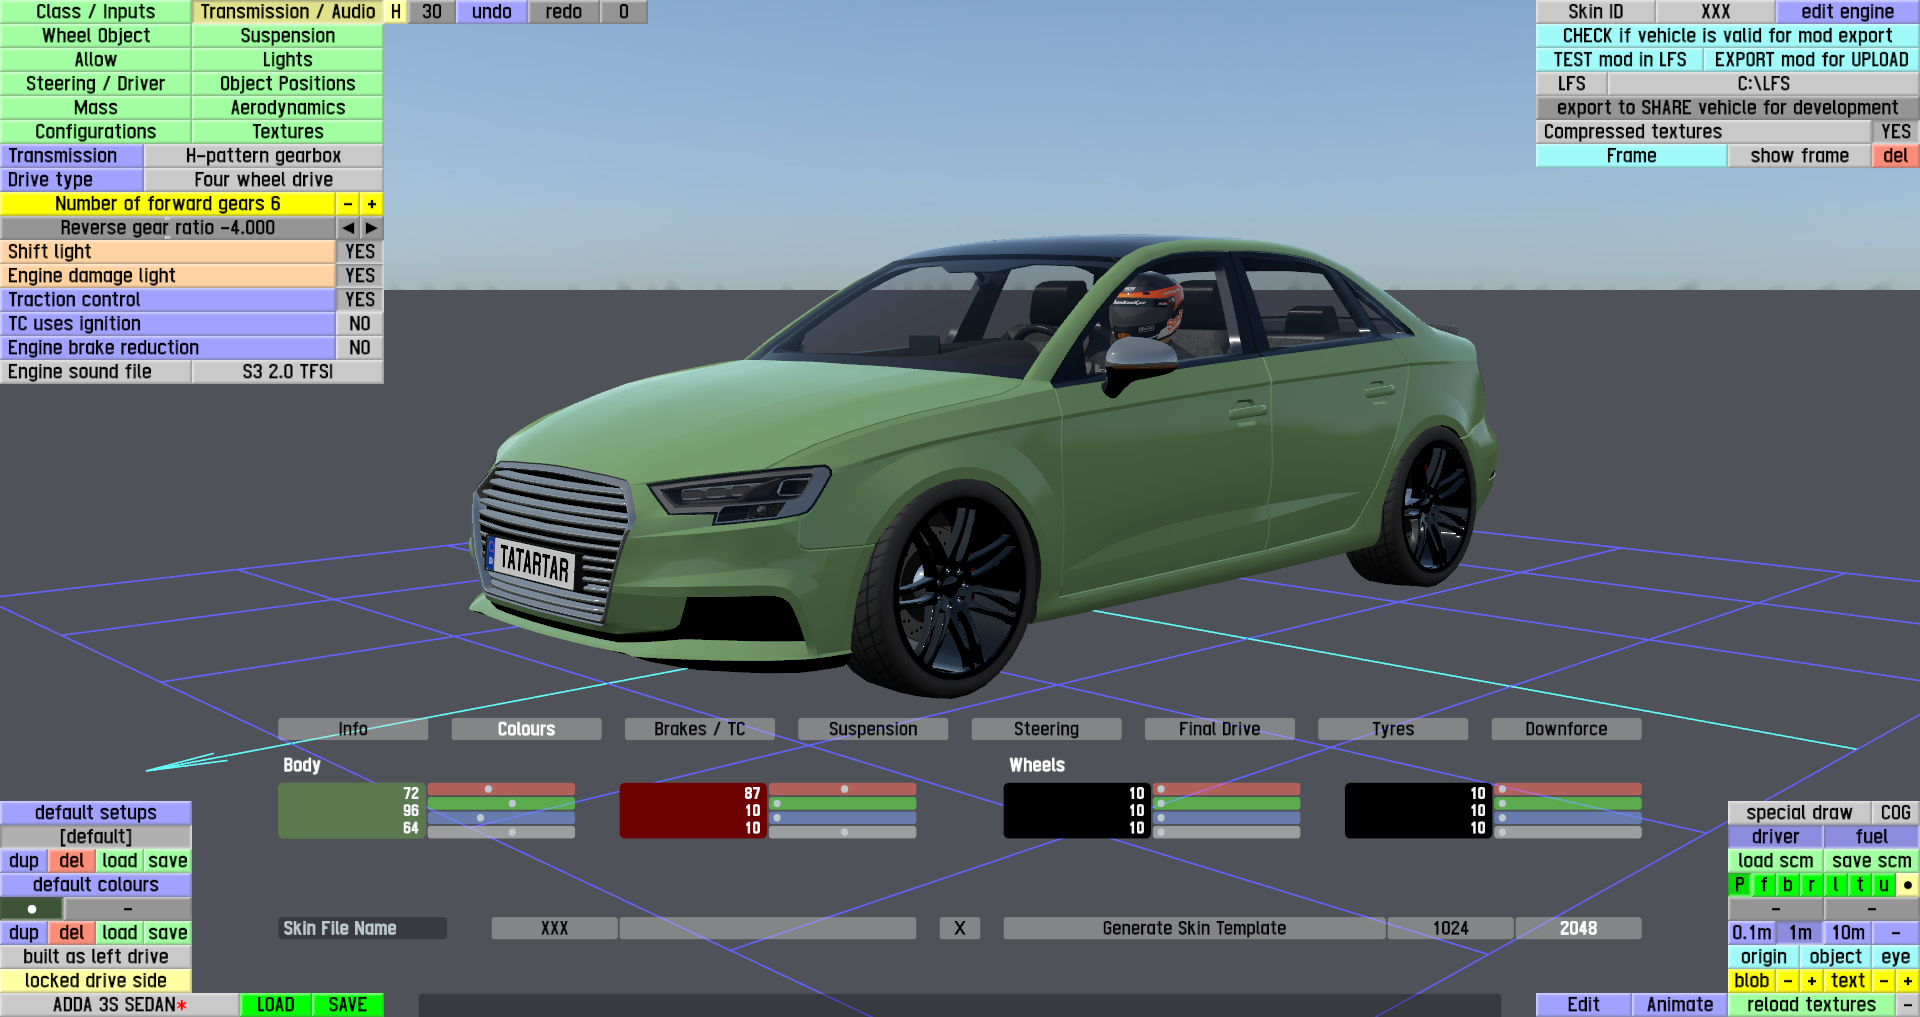The image size is (1920, 1017).
Task: Click the eye view button
Action: (x=1896, y=957)
